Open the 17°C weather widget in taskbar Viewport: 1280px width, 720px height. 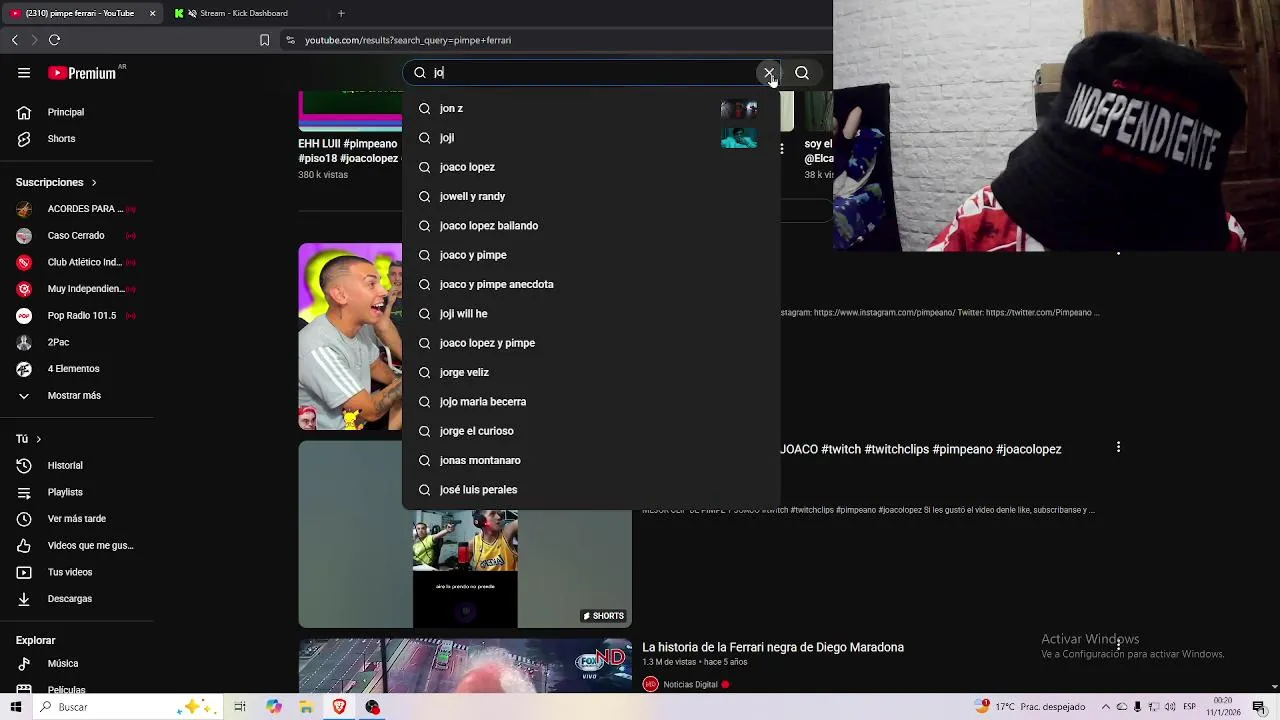tap(1030, 707)
